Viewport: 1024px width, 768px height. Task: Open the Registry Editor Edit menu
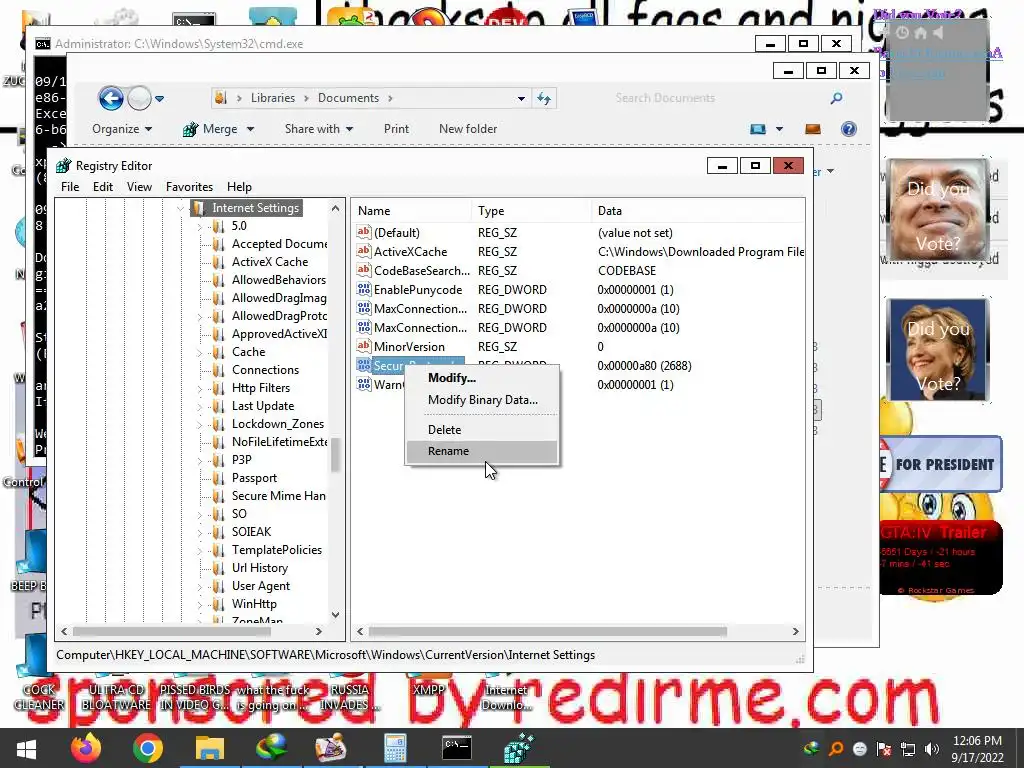tap(103, 187)
